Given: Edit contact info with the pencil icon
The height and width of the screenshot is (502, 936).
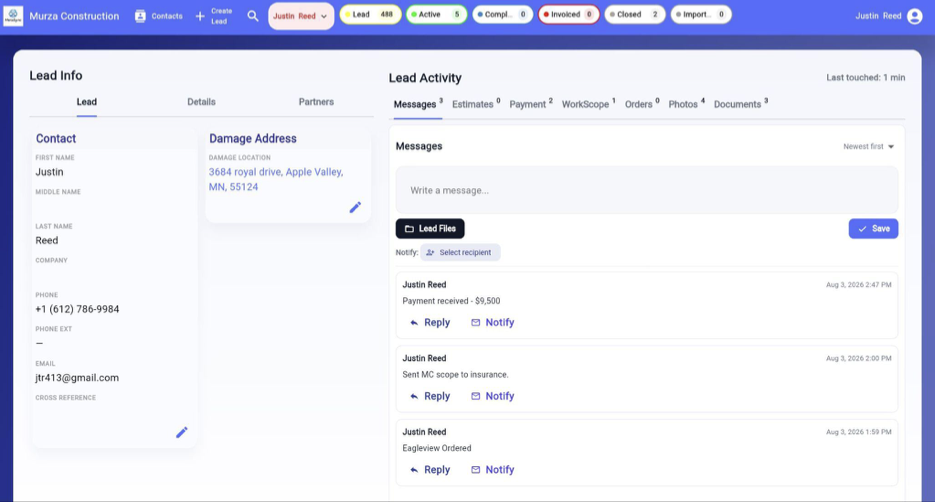Looking at the screenshot, I should (182, 432).
